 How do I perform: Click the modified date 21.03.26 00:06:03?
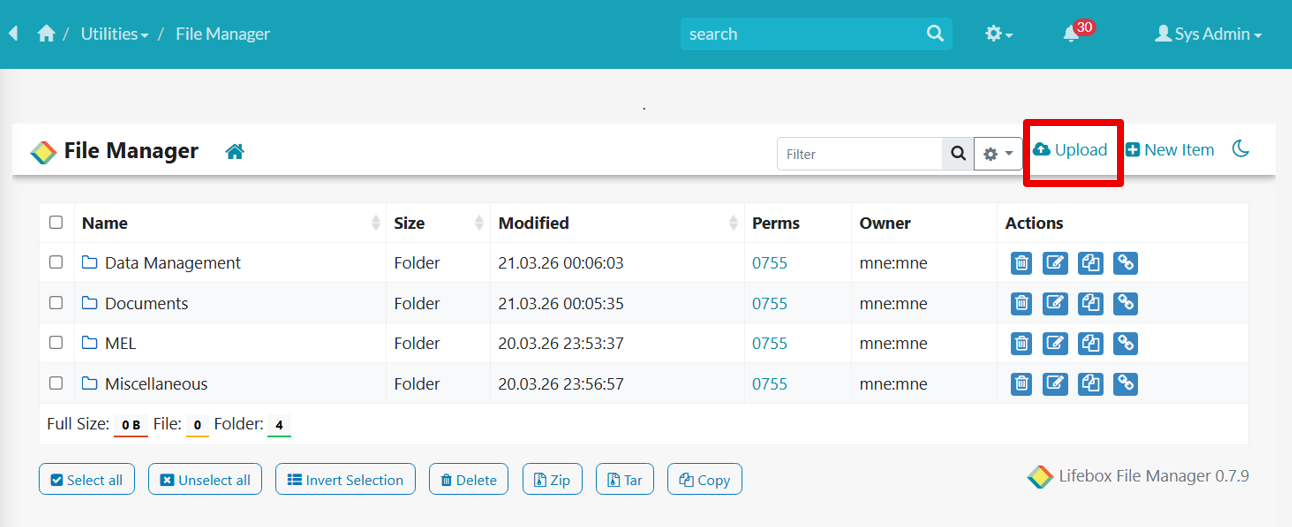(x=561, y=263)
